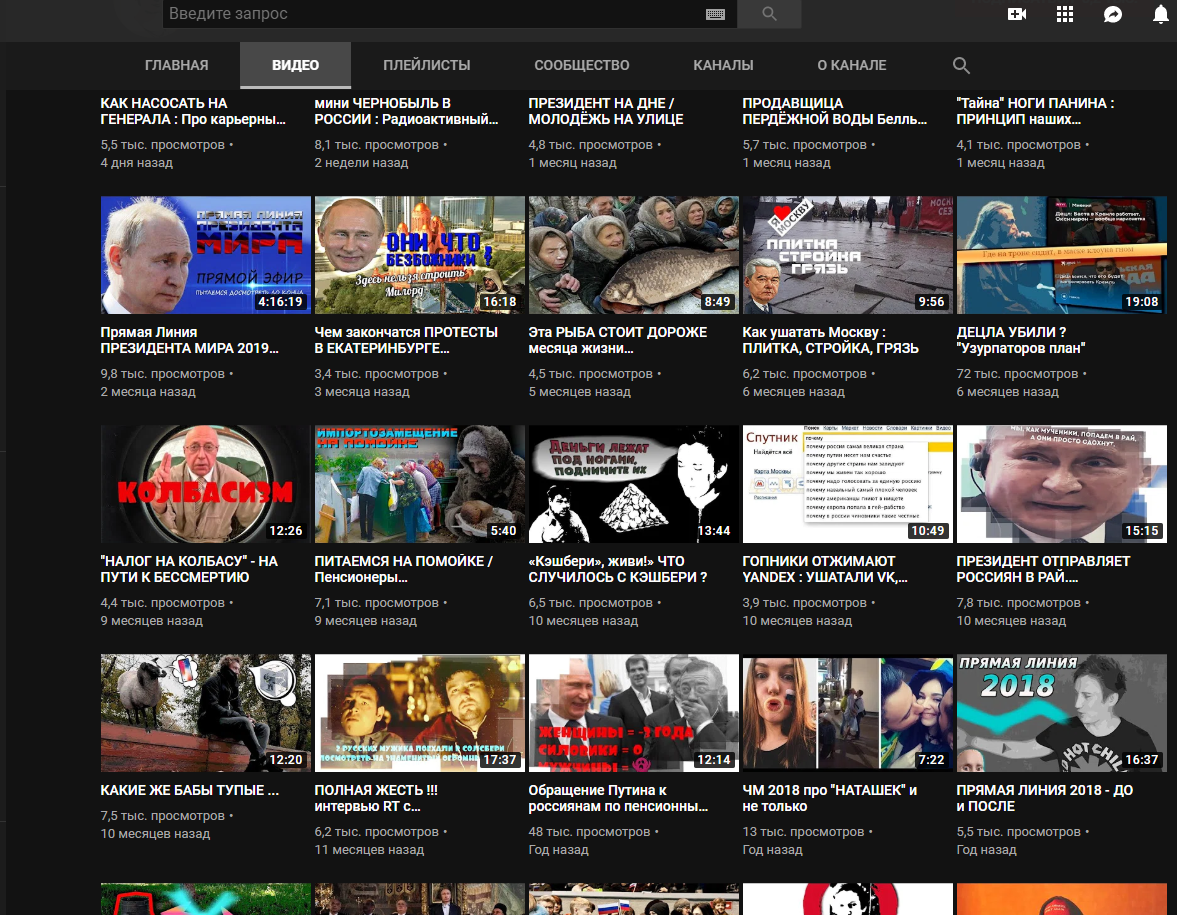Click '4 дня назад' upload date text
Screen dimensions: 1177x915
[137, 163]
